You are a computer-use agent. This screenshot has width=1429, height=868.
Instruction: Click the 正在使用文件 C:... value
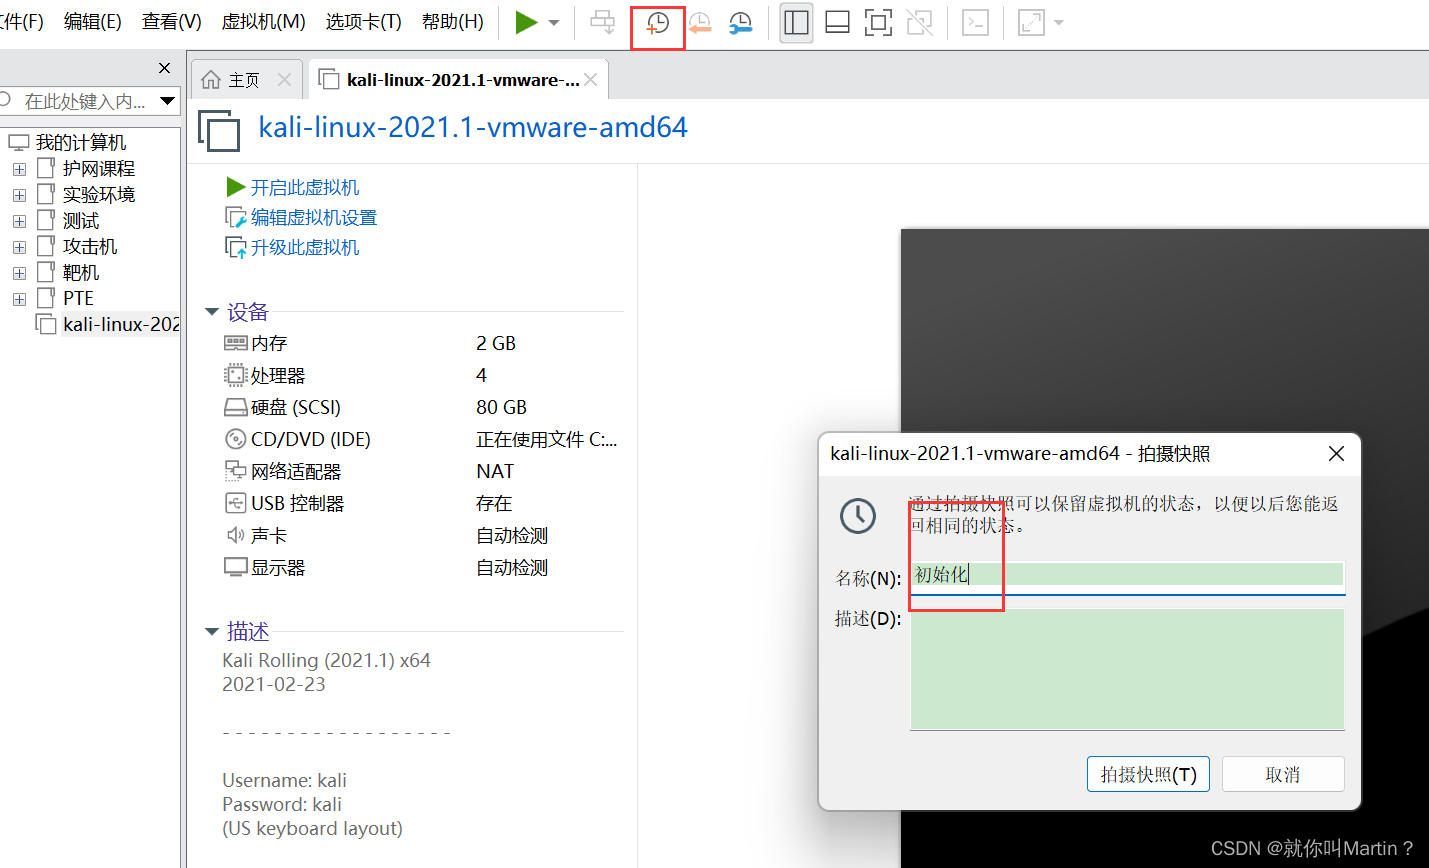547,439
